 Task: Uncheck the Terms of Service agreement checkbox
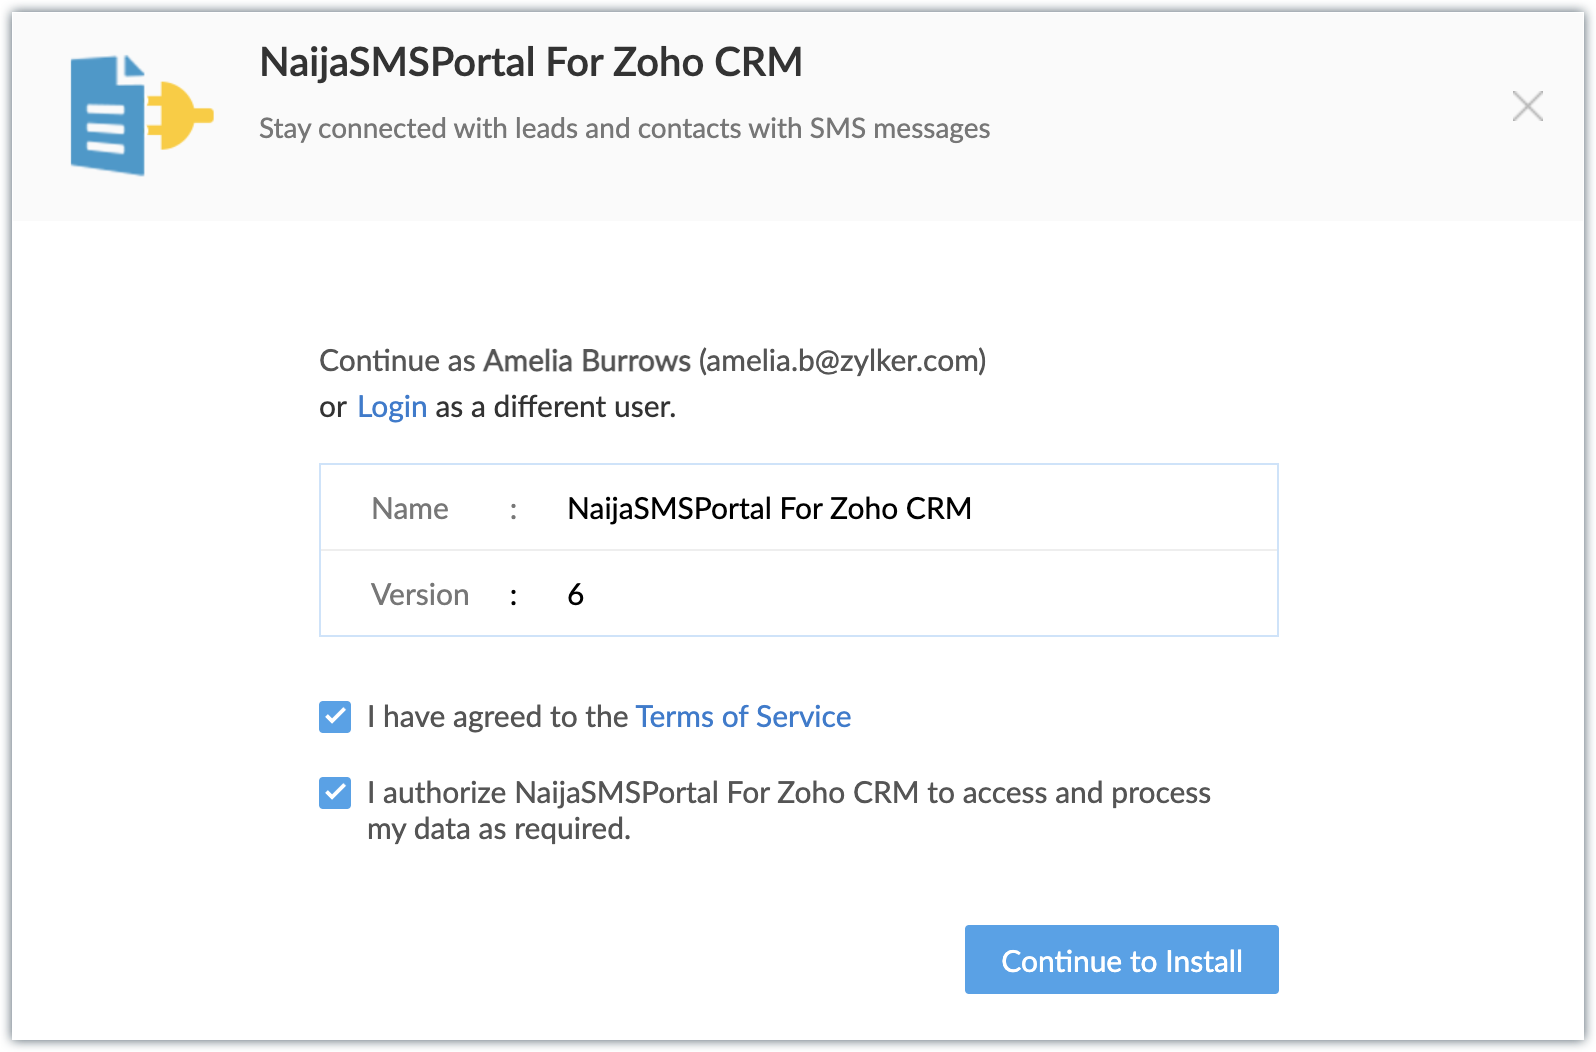[x=335, y=717]
